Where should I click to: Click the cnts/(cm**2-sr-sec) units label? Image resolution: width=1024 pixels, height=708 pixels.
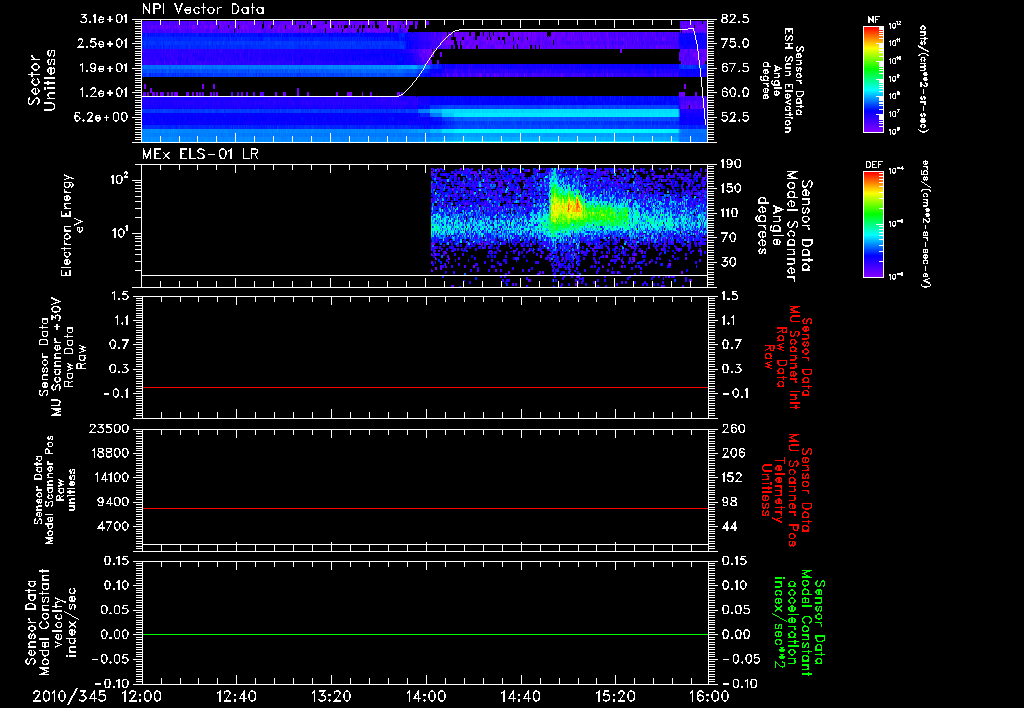923,78
